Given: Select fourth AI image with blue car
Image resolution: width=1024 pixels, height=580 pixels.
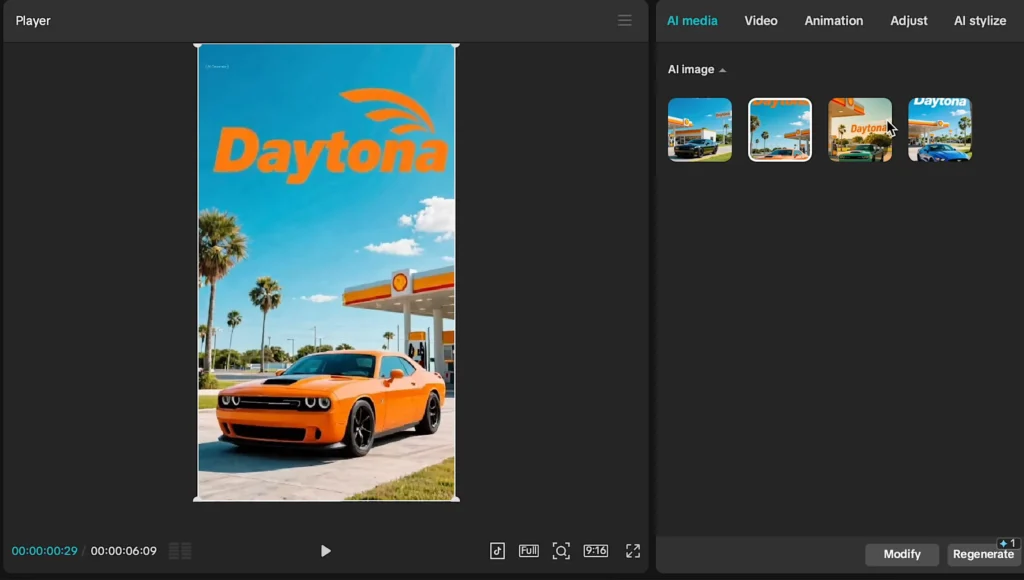Looking at the screenshot, I should 940,129.
